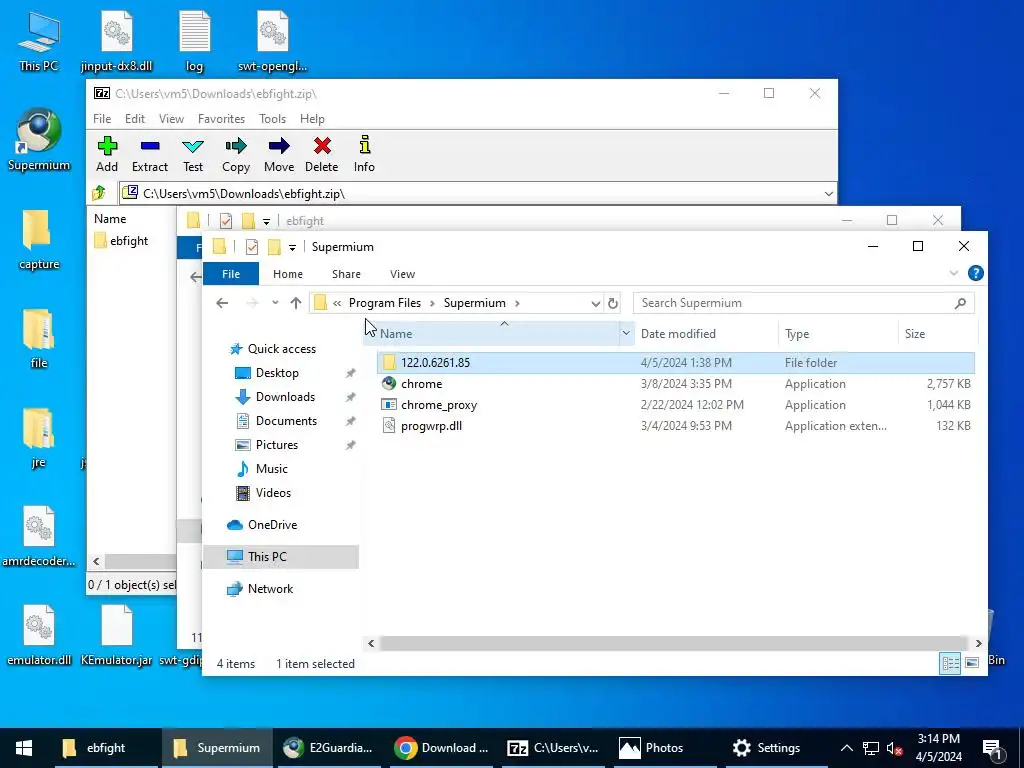Select Network in the navigation pane
This screenshot has height=768, width=1024.
click(x=270, y=589)
